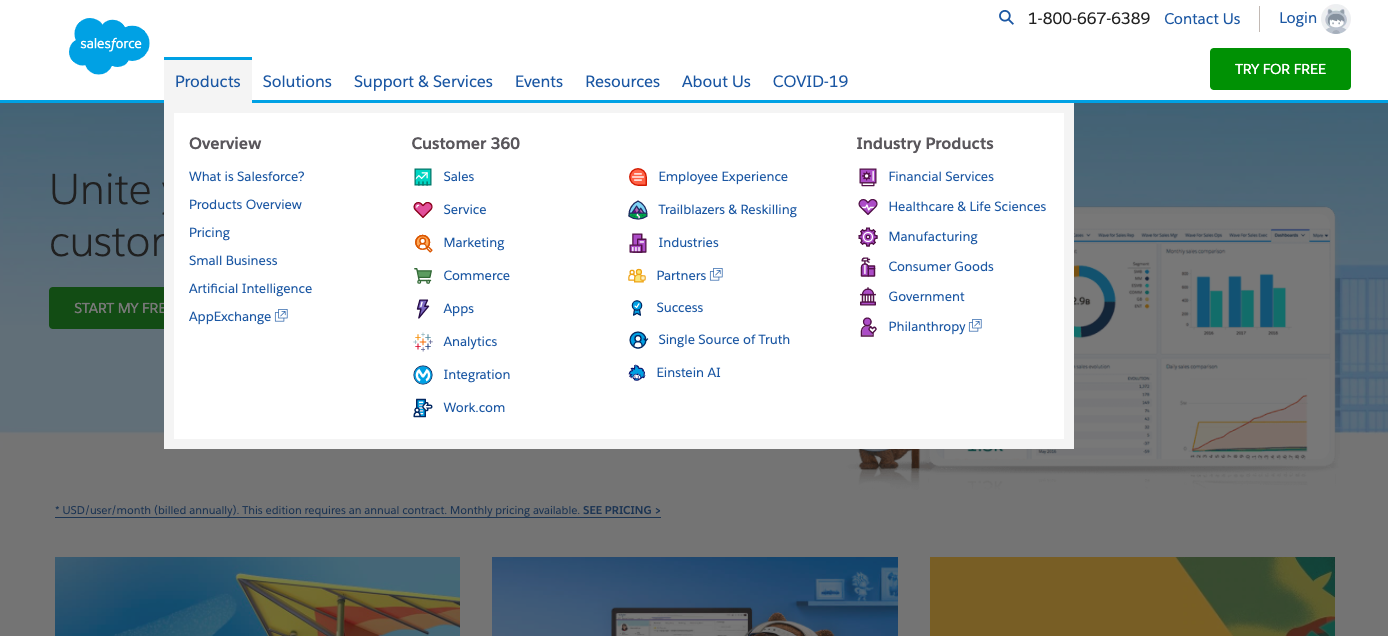Image resolution: width=1388 pixels, height=636 pixels.
Task: Open the Marketing product link
Action: click(x=474, y=243)
